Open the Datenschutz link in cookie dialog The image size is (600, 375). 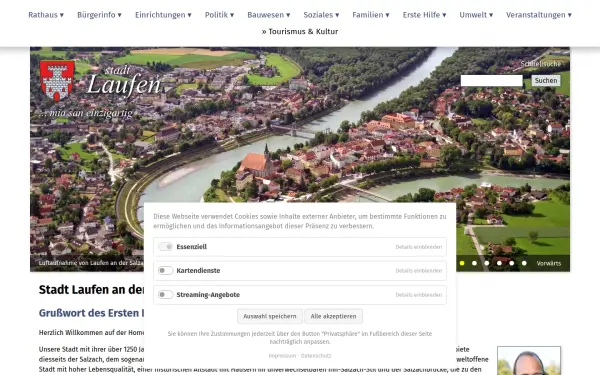coord(316,356)
